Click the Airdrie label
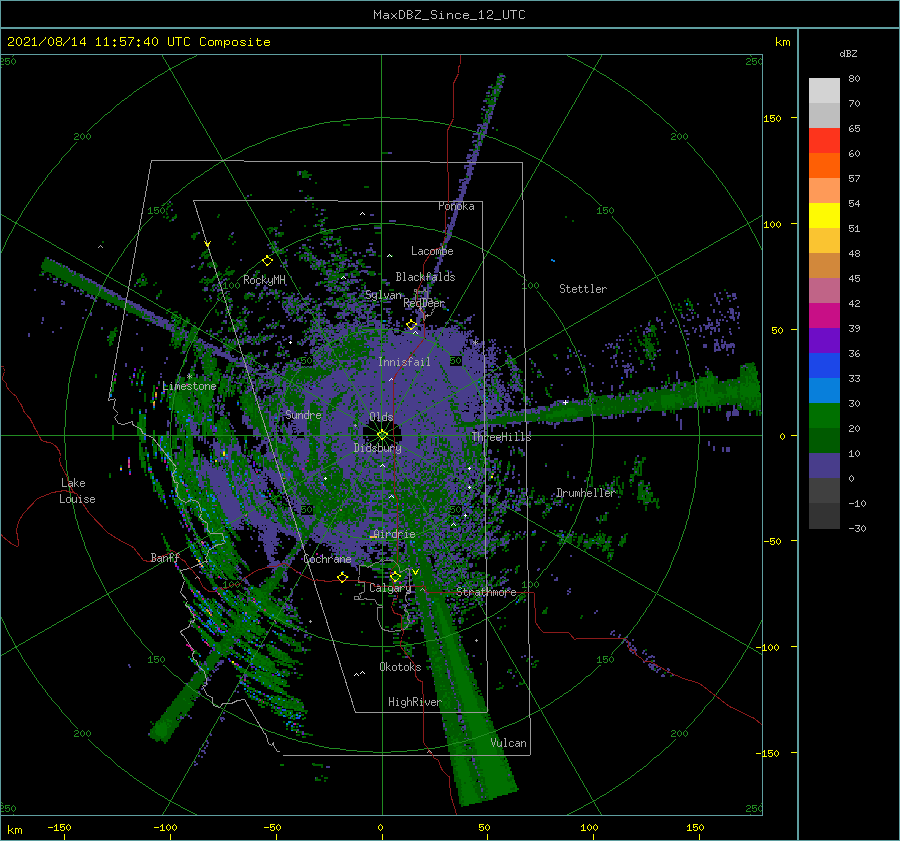This screenshot has width=900, height=841. (394, 534)
